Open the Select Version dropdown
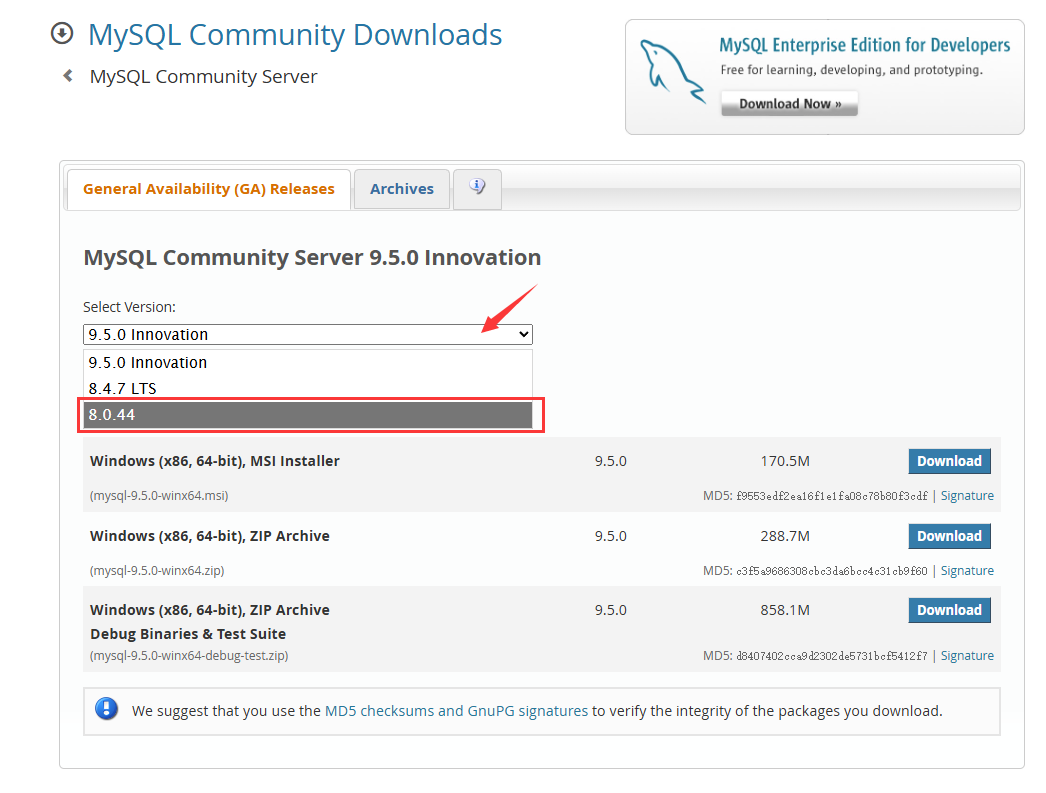1046x793 pixels. [x=308, y=334]
